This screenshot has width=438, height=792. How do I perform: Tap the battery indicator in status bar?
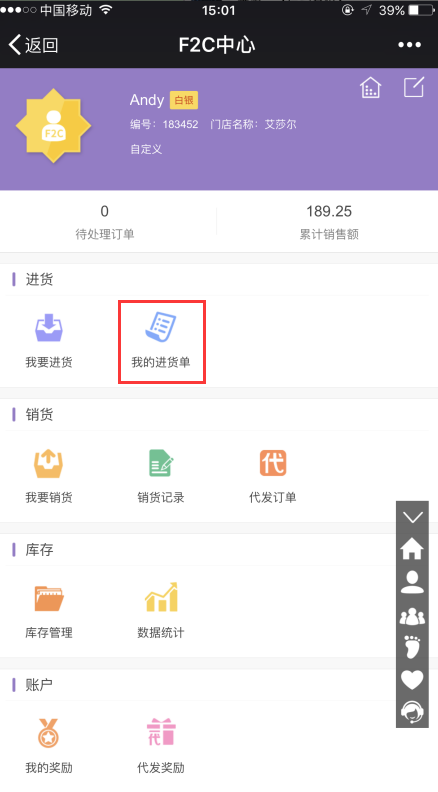click(421, 10)
